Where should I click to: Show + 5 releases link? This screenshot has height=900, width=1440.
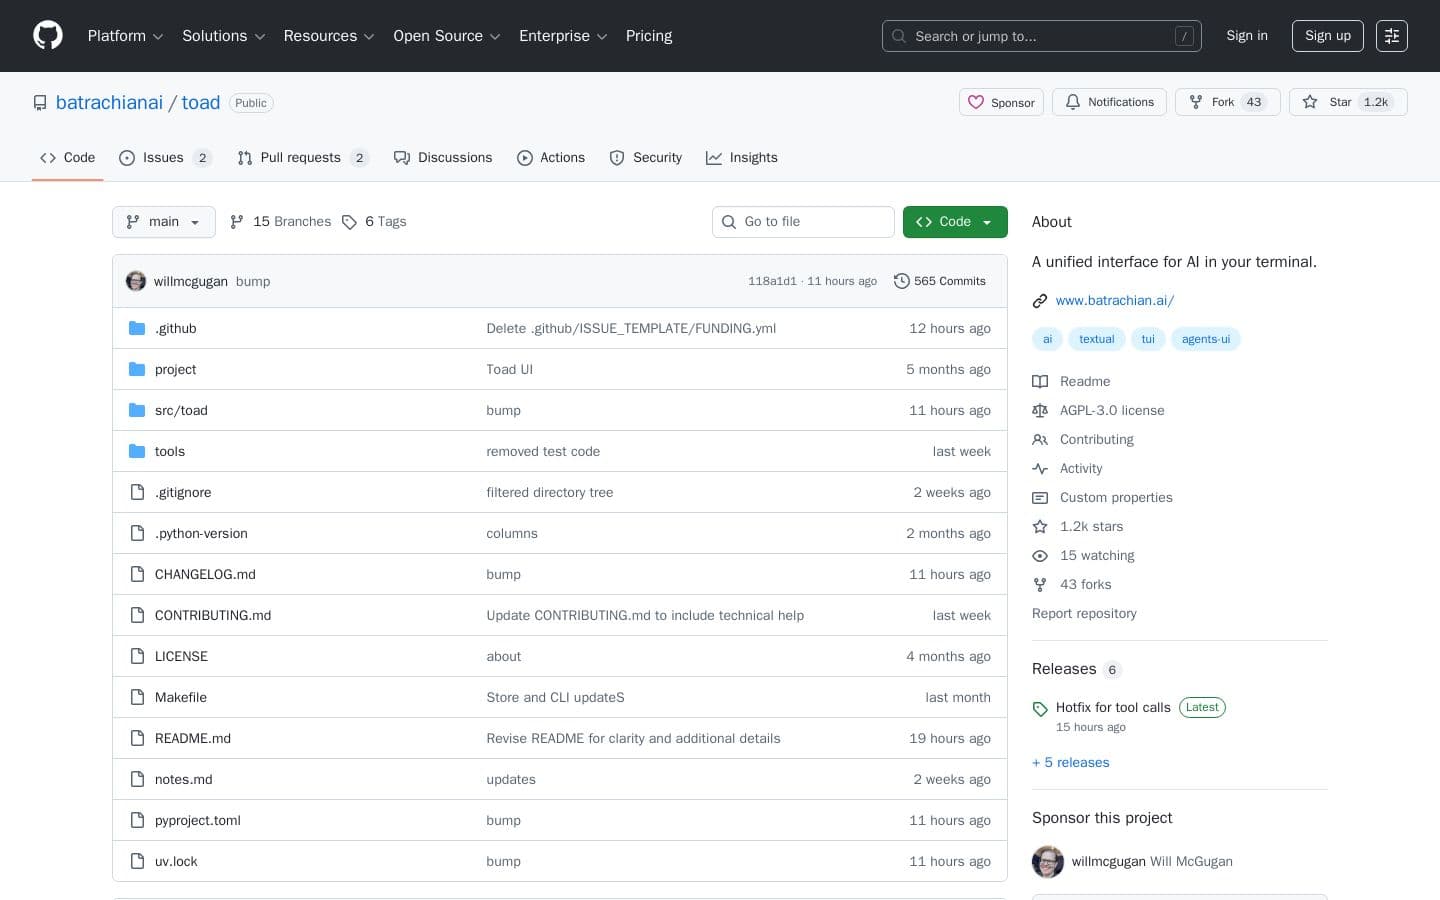pos(1070,762)
